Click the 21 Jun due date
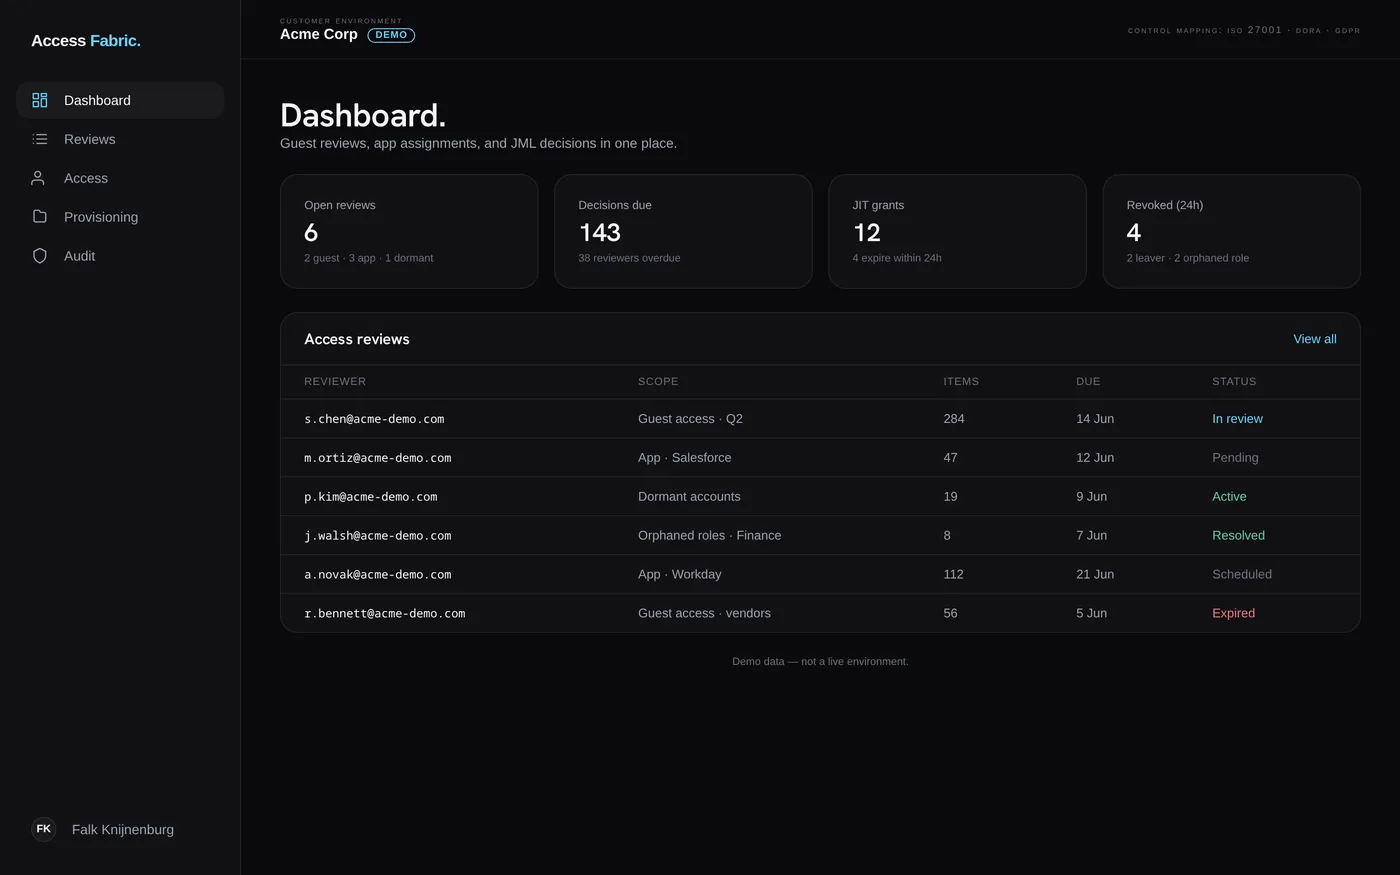The width and height of the screenshot is (1400, 875). (x=1095, y=575)
